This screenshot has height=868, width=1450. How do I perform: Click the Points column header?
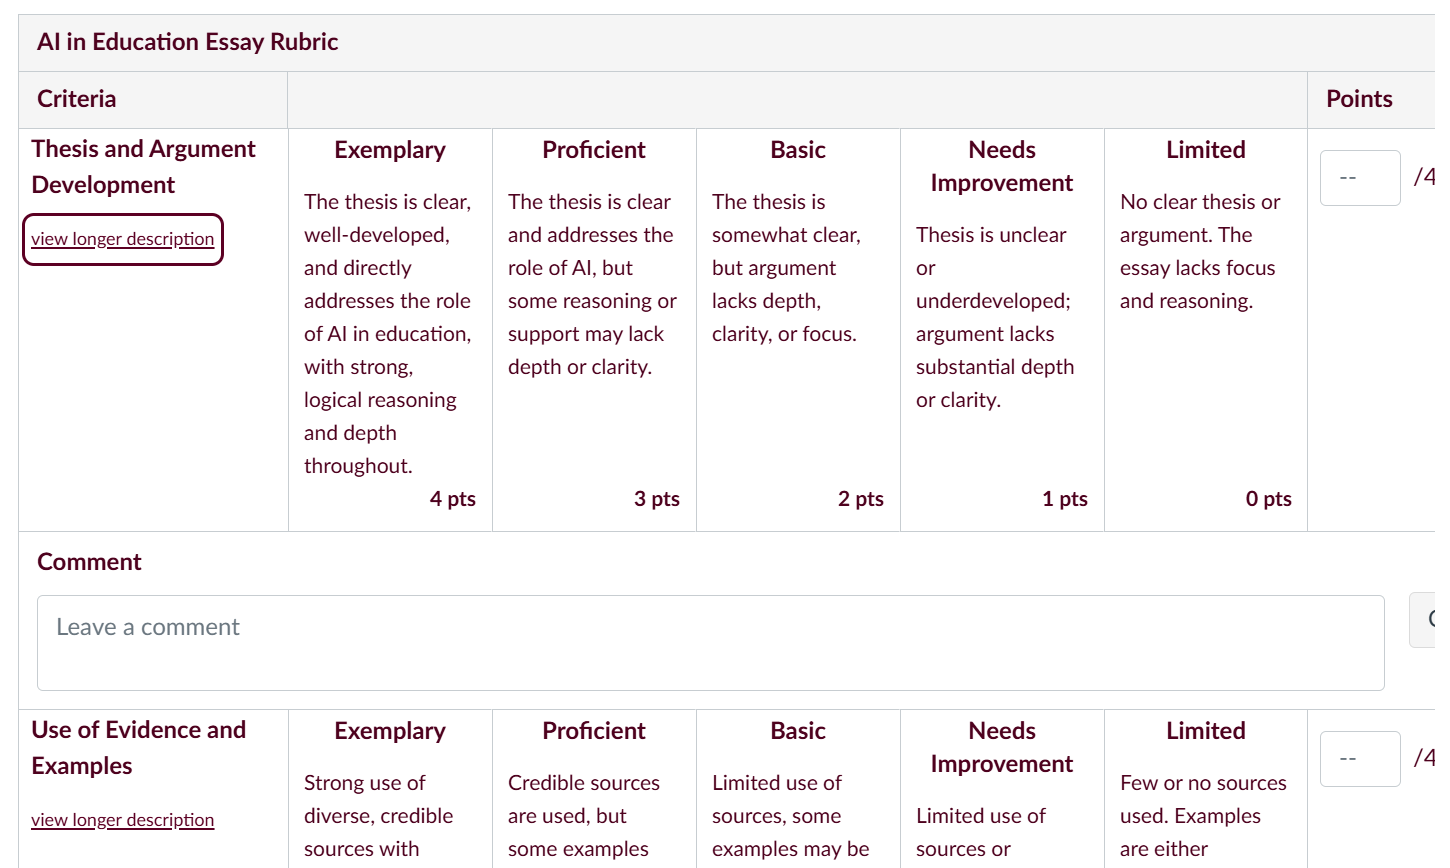tap(1359, 99)
